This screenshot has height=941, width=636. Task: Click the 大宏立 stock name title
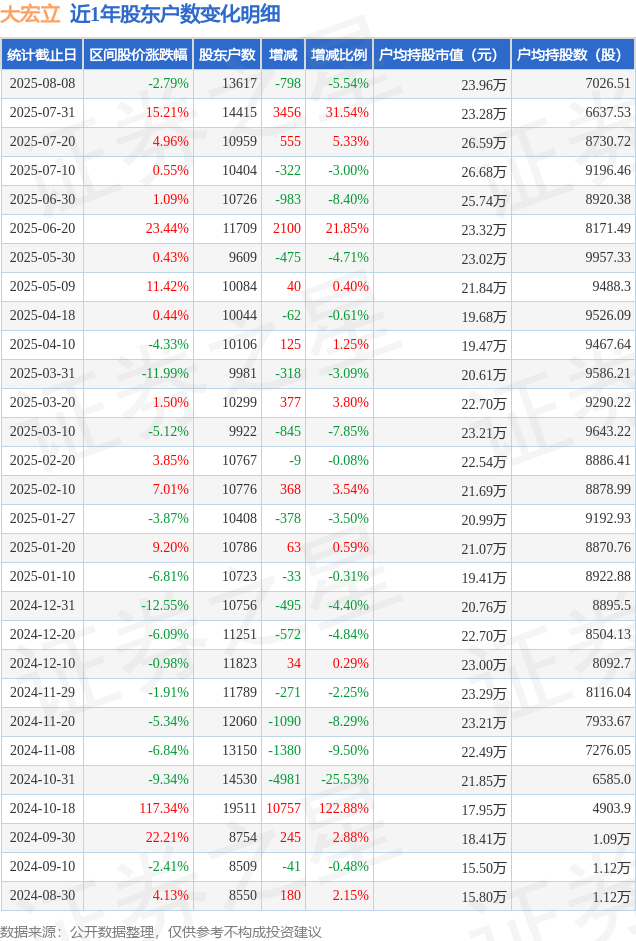(x=31, y=14)
